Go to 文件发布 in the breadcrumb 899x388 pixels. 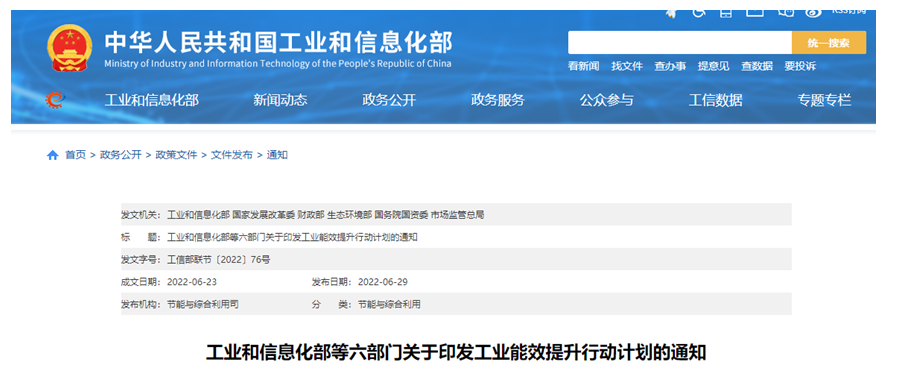[232, 155]
